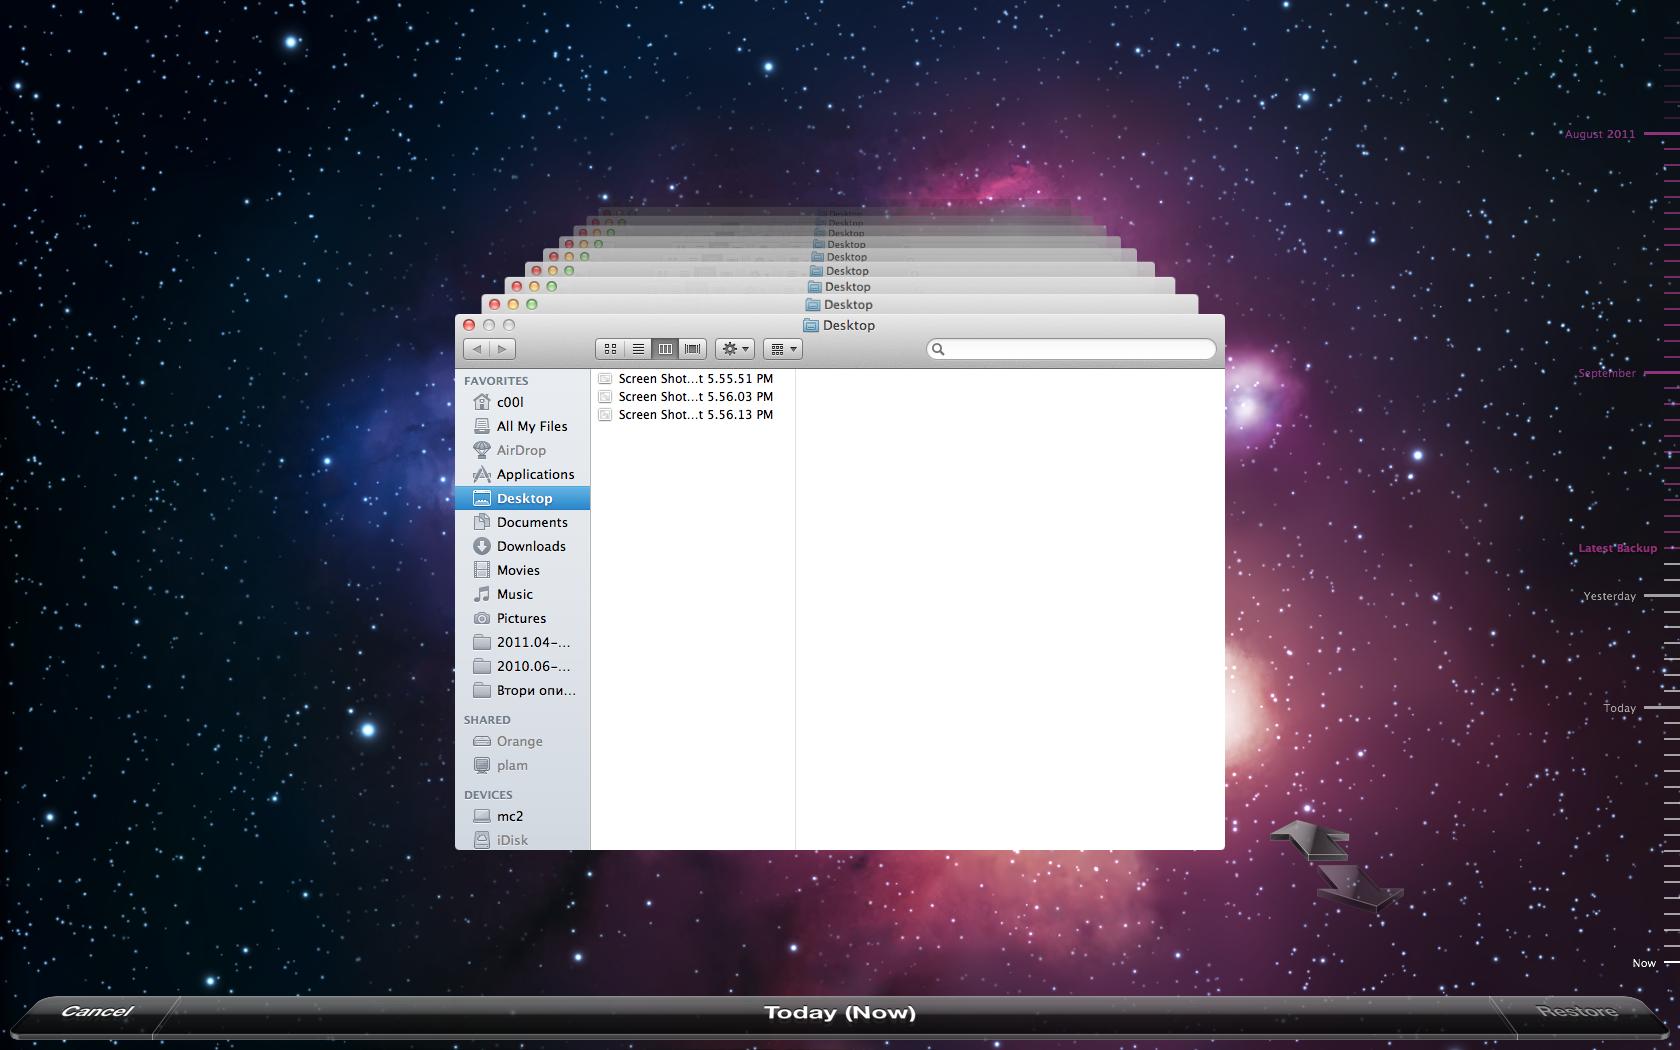Click the Finder search field
The width and height of the screenshot is (1680, 1050).
coord(1071,349)
